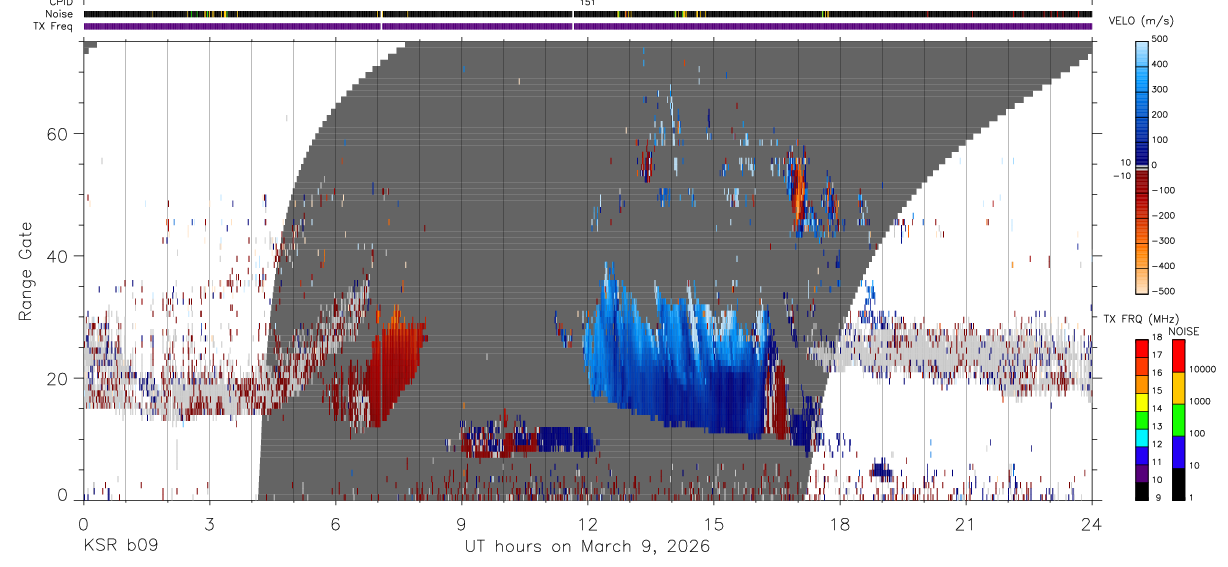Click the "Range Gate" y-axis label
This screenshot has height=567, width=1228.
click(28, 272)
